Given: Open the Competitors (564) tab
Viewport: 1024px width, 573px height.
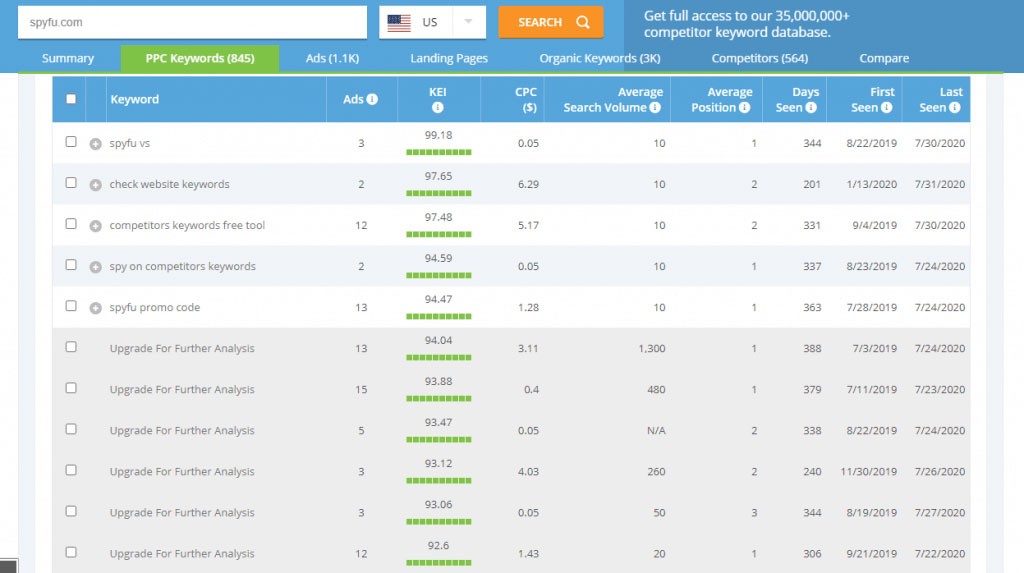Looking at the screenshot, I should tap(760, 58).
